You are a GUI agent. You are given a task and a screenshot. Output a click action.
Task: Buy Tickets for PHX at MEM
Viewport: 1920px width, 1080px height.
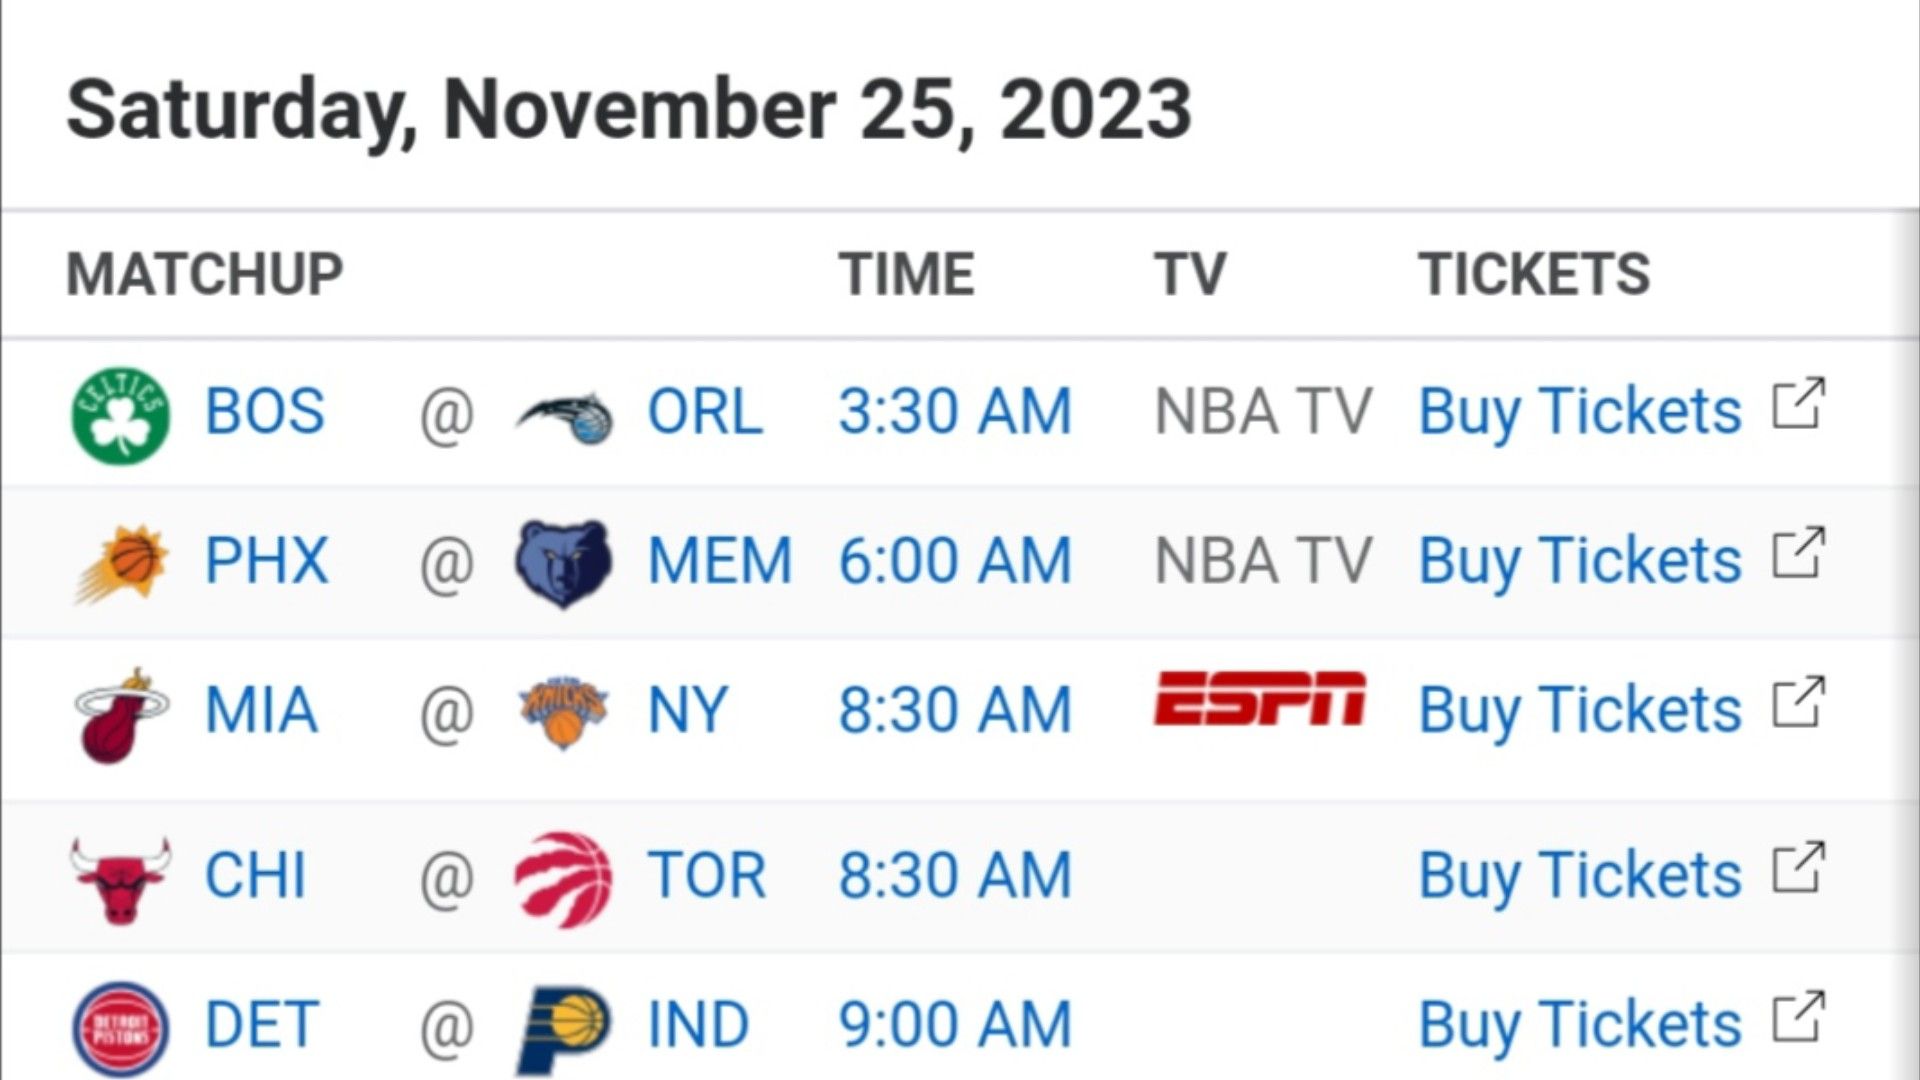(1580, 560)
